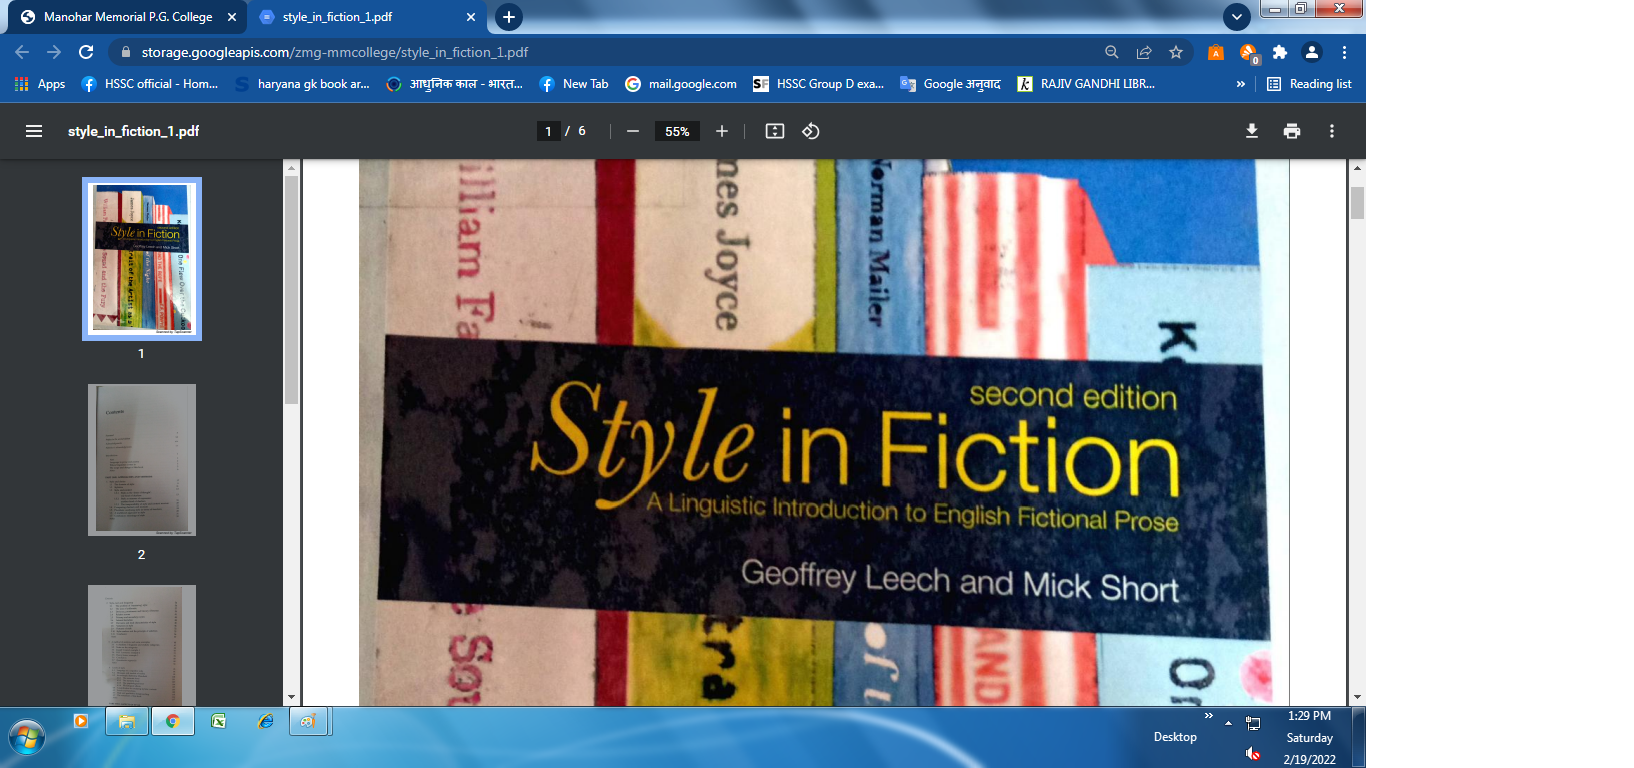Toggle fit to page in PDF viewer

coord(775,131)
